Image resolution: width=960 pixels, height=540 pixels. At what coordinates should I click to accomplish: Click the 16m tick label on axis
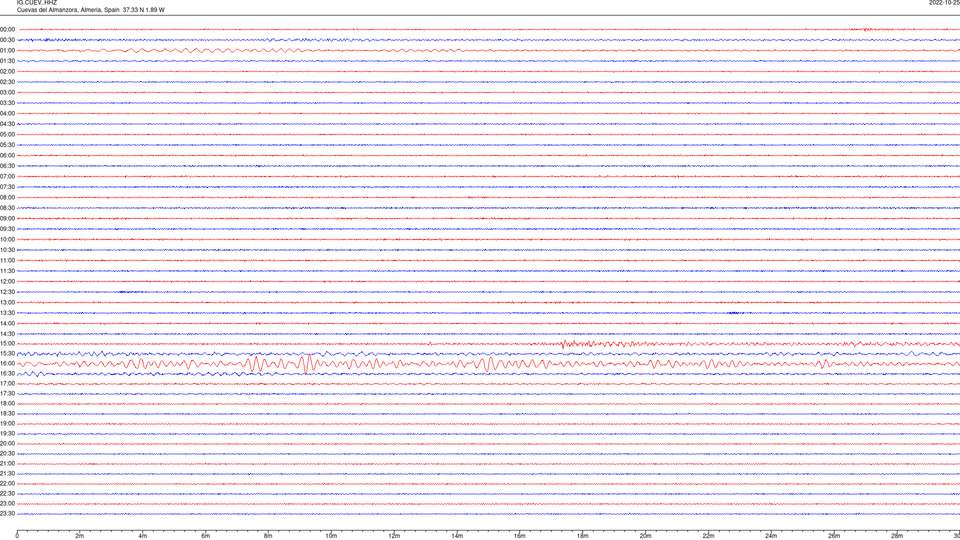(x=520, y=536)
